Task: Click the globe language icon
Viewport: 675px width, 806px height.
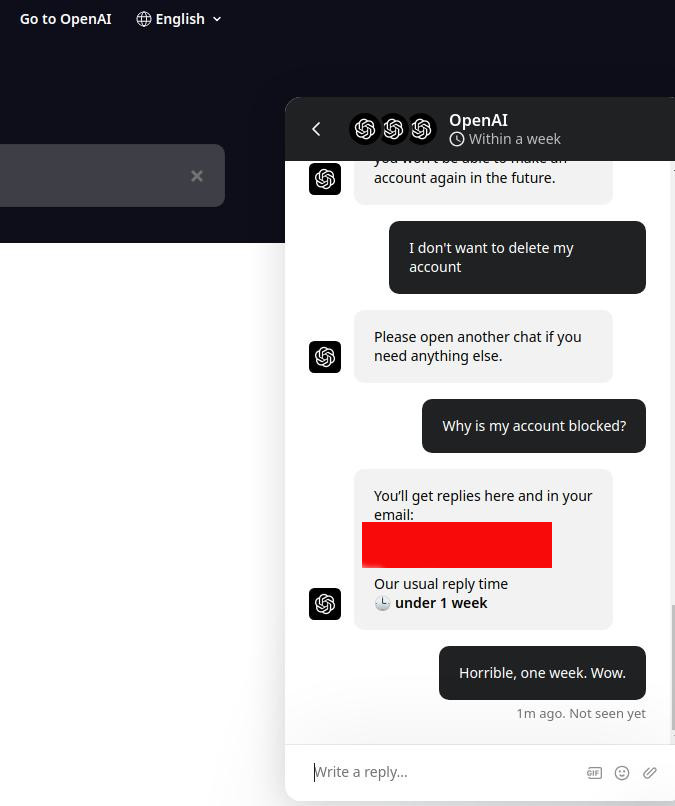Action: (144, 19)
